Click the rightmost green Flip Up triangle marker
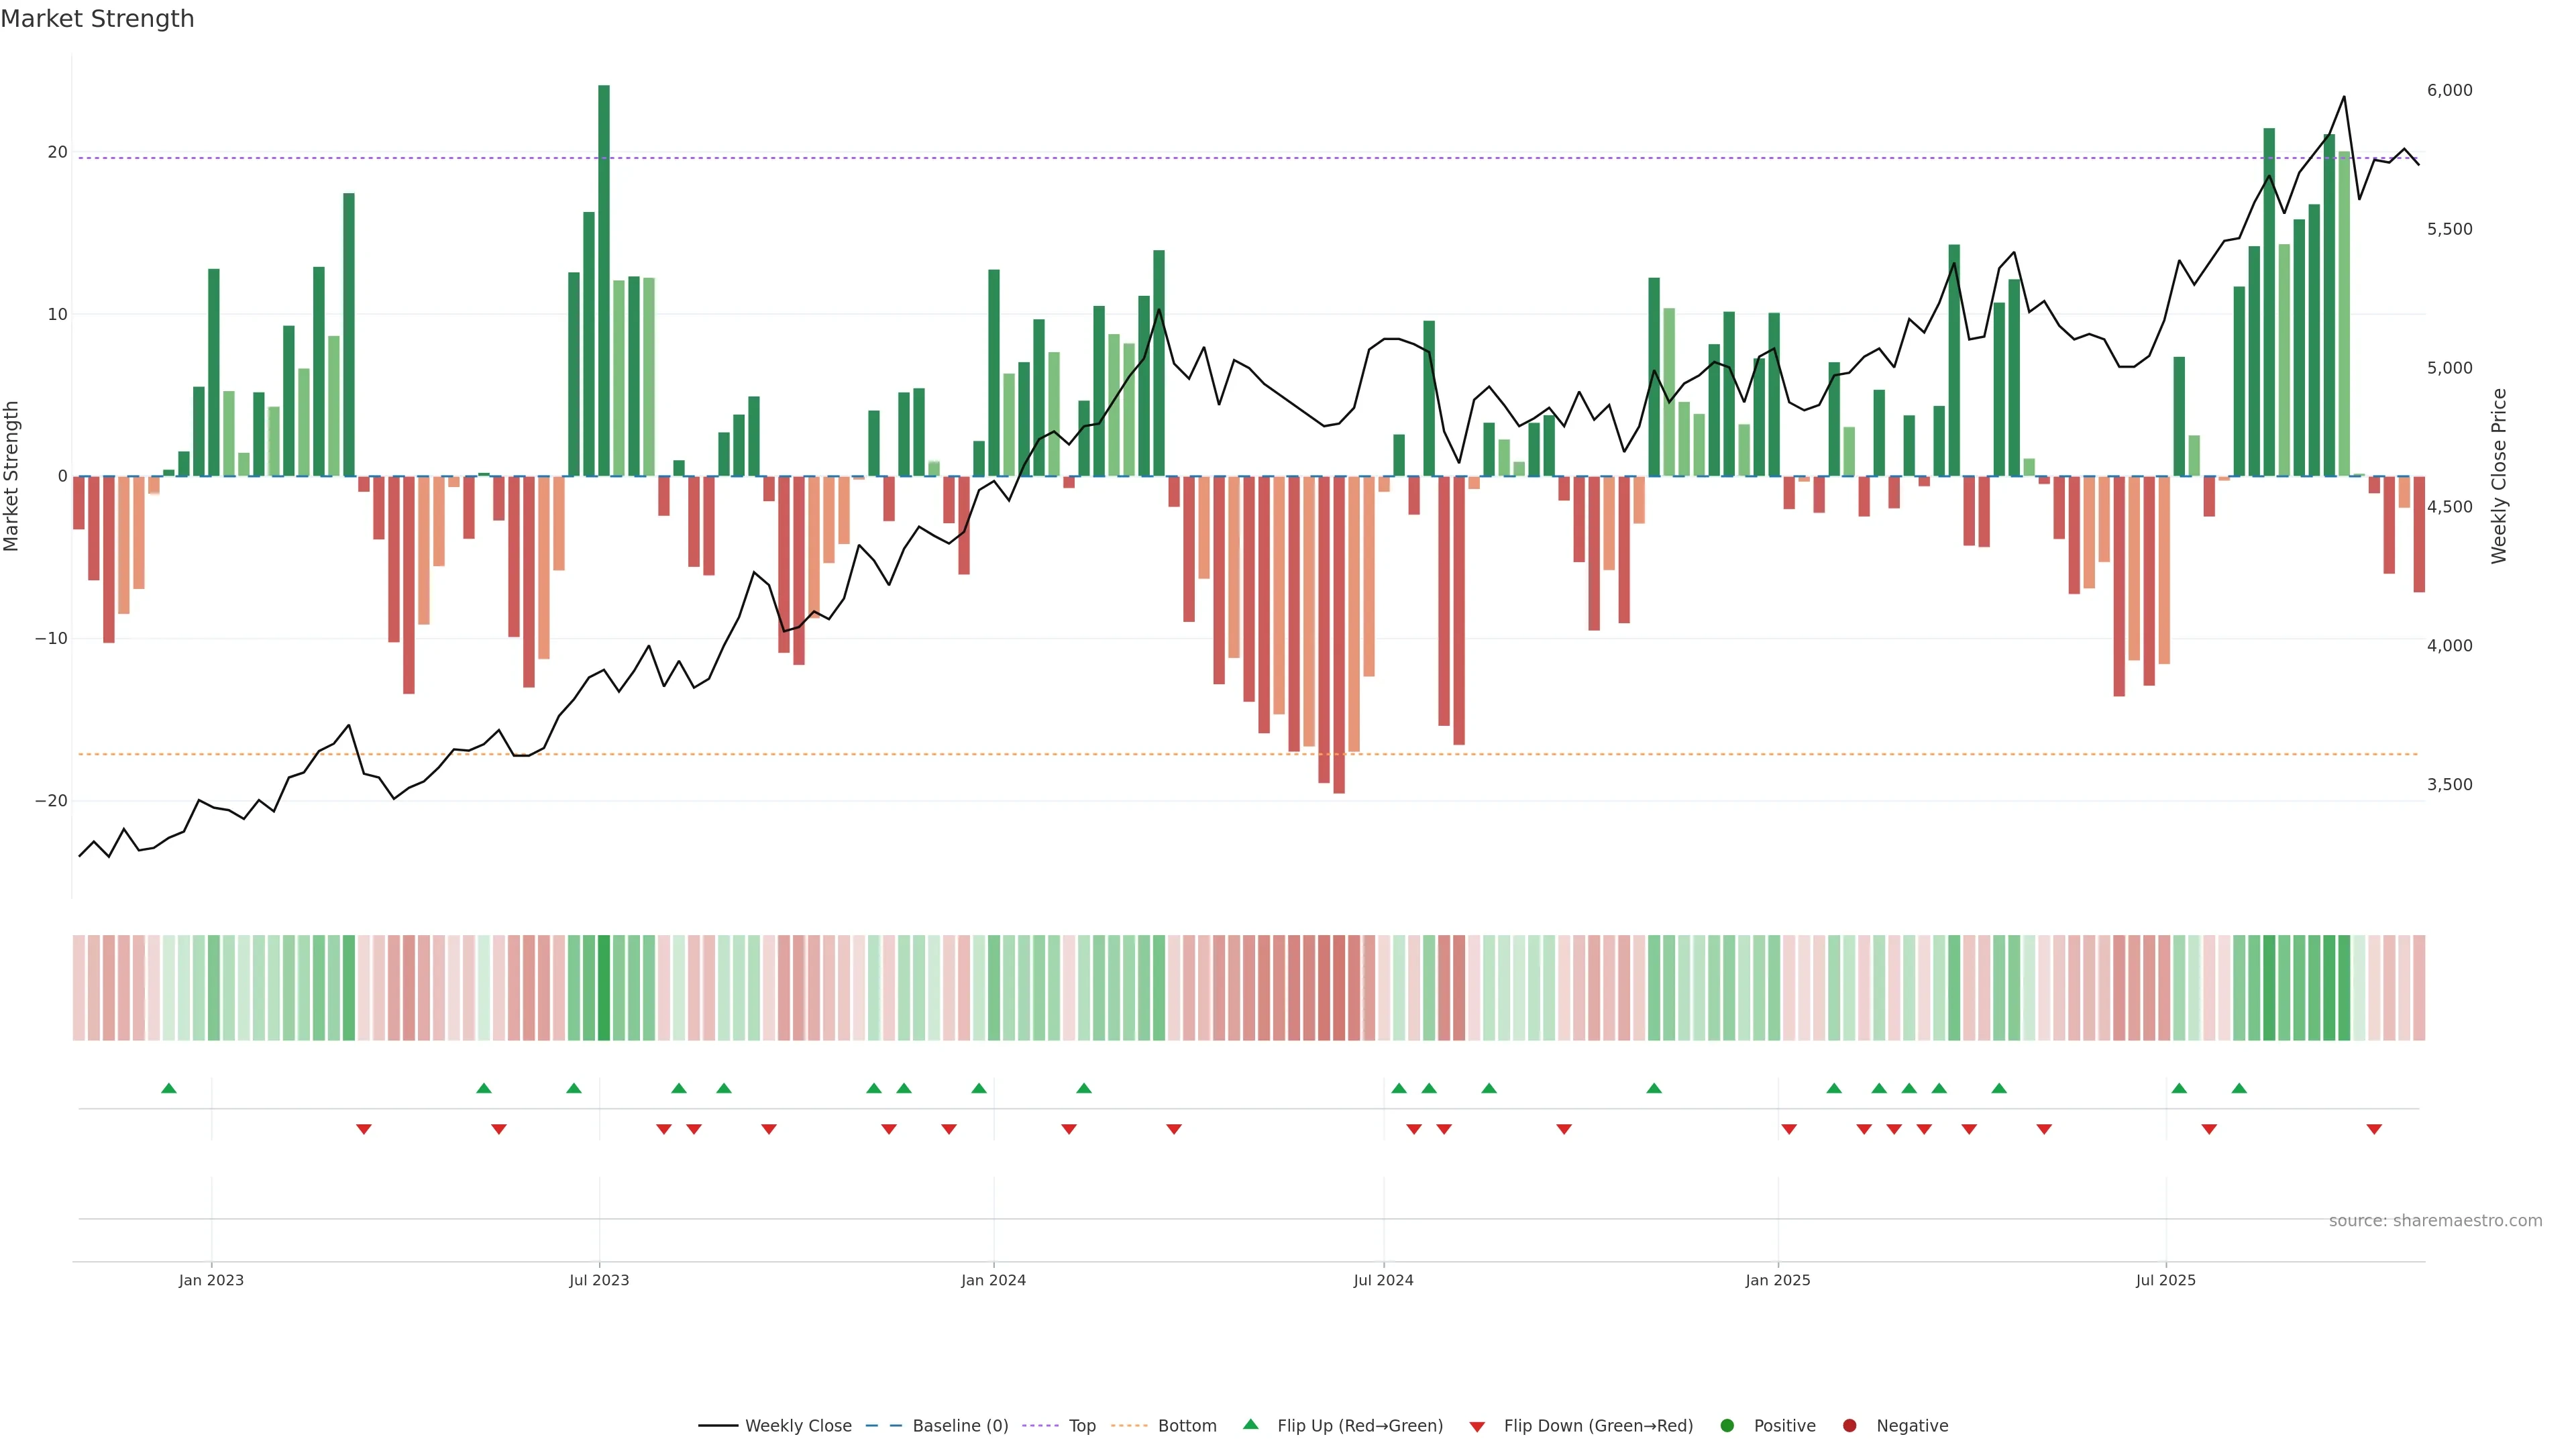This screenshot has height=1449, width=2576. coord(2239,1088)
